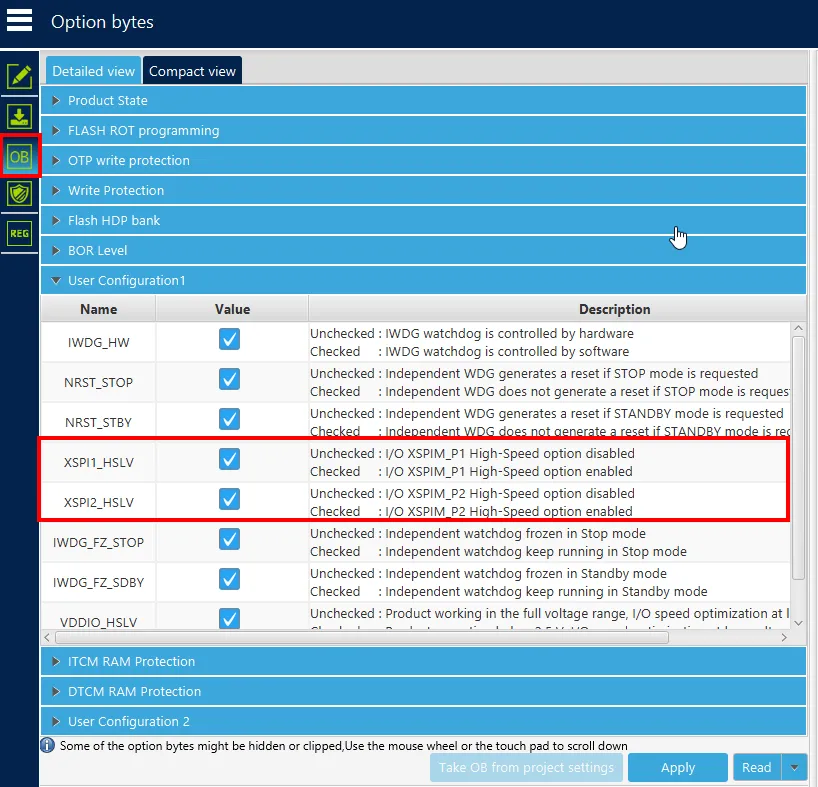Click the table's scroll down arrow

[798, 623]
